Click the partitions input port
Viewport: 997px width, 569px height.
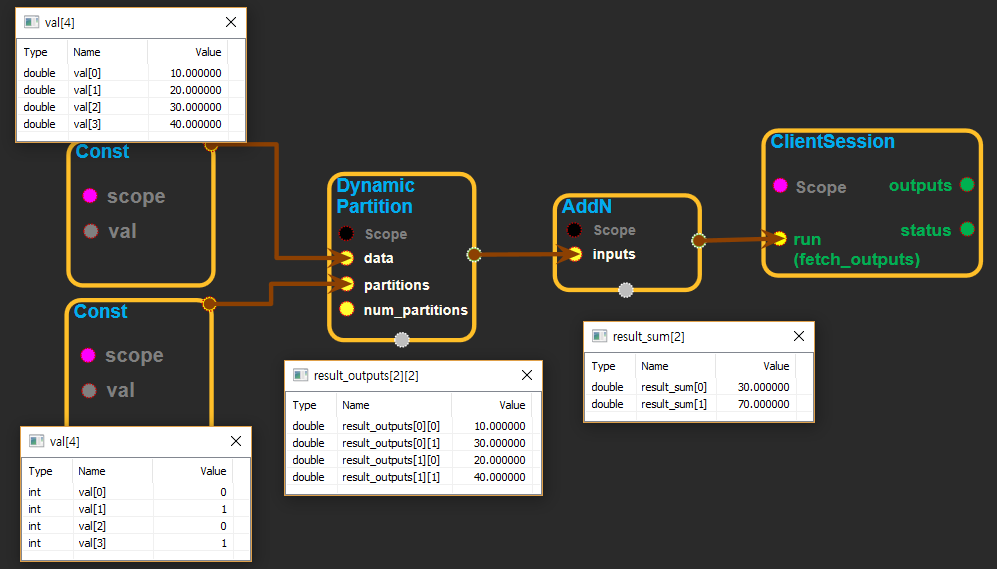pyautogui.click(x=346, y=284)
